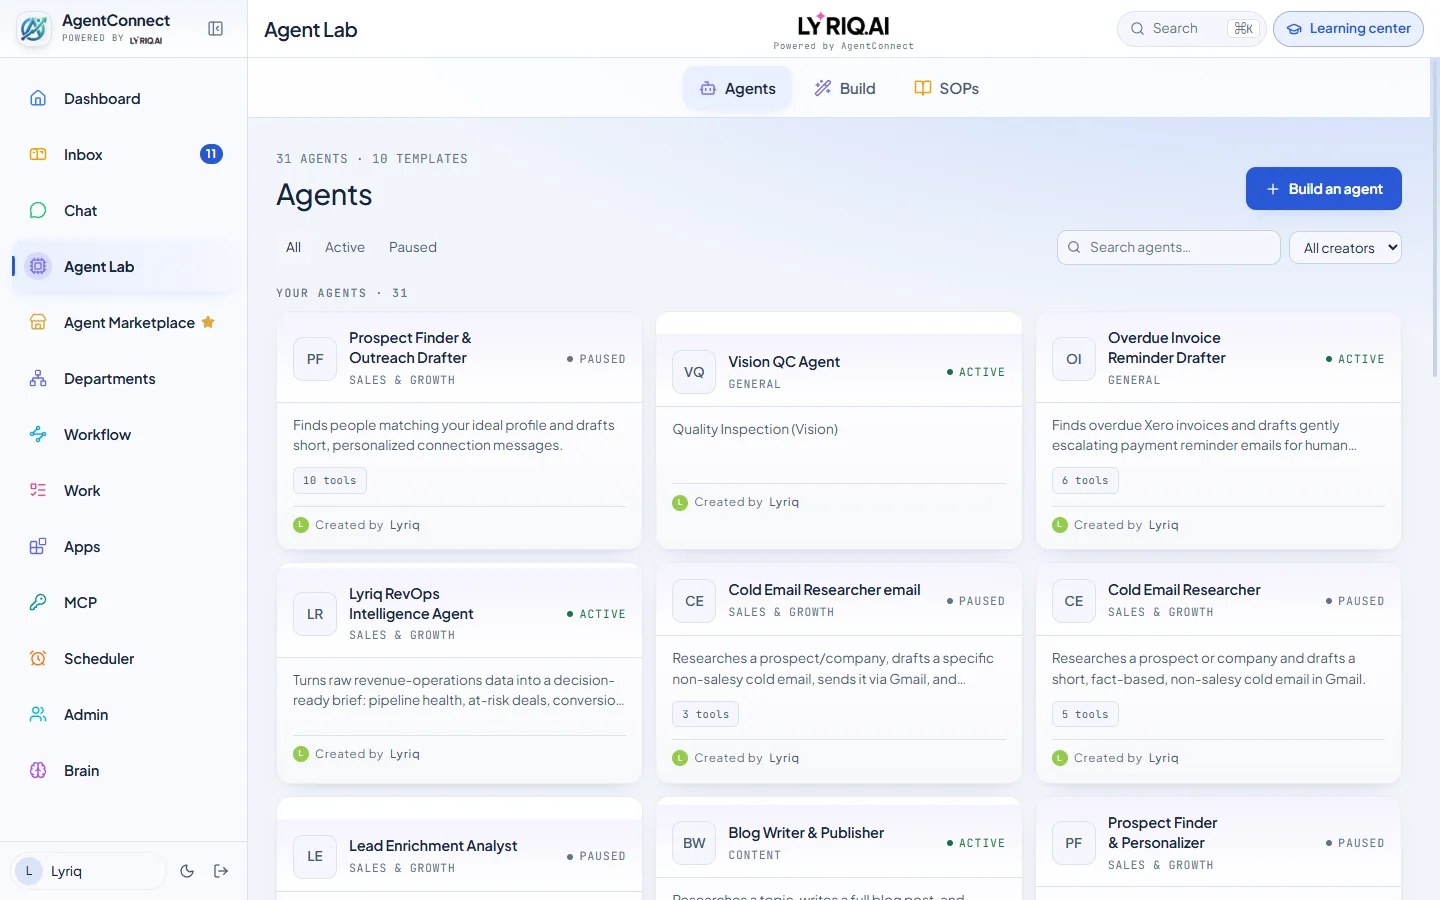Open the Inbox sidebar item
This screenshot has height=900, width=1440.
point(124,155)
